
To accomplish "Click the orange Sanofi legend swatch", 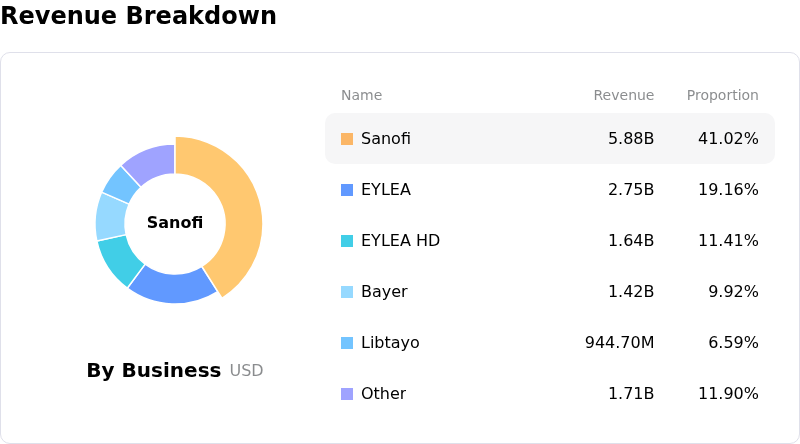I will pyautogui.click(x=347, y=139).
